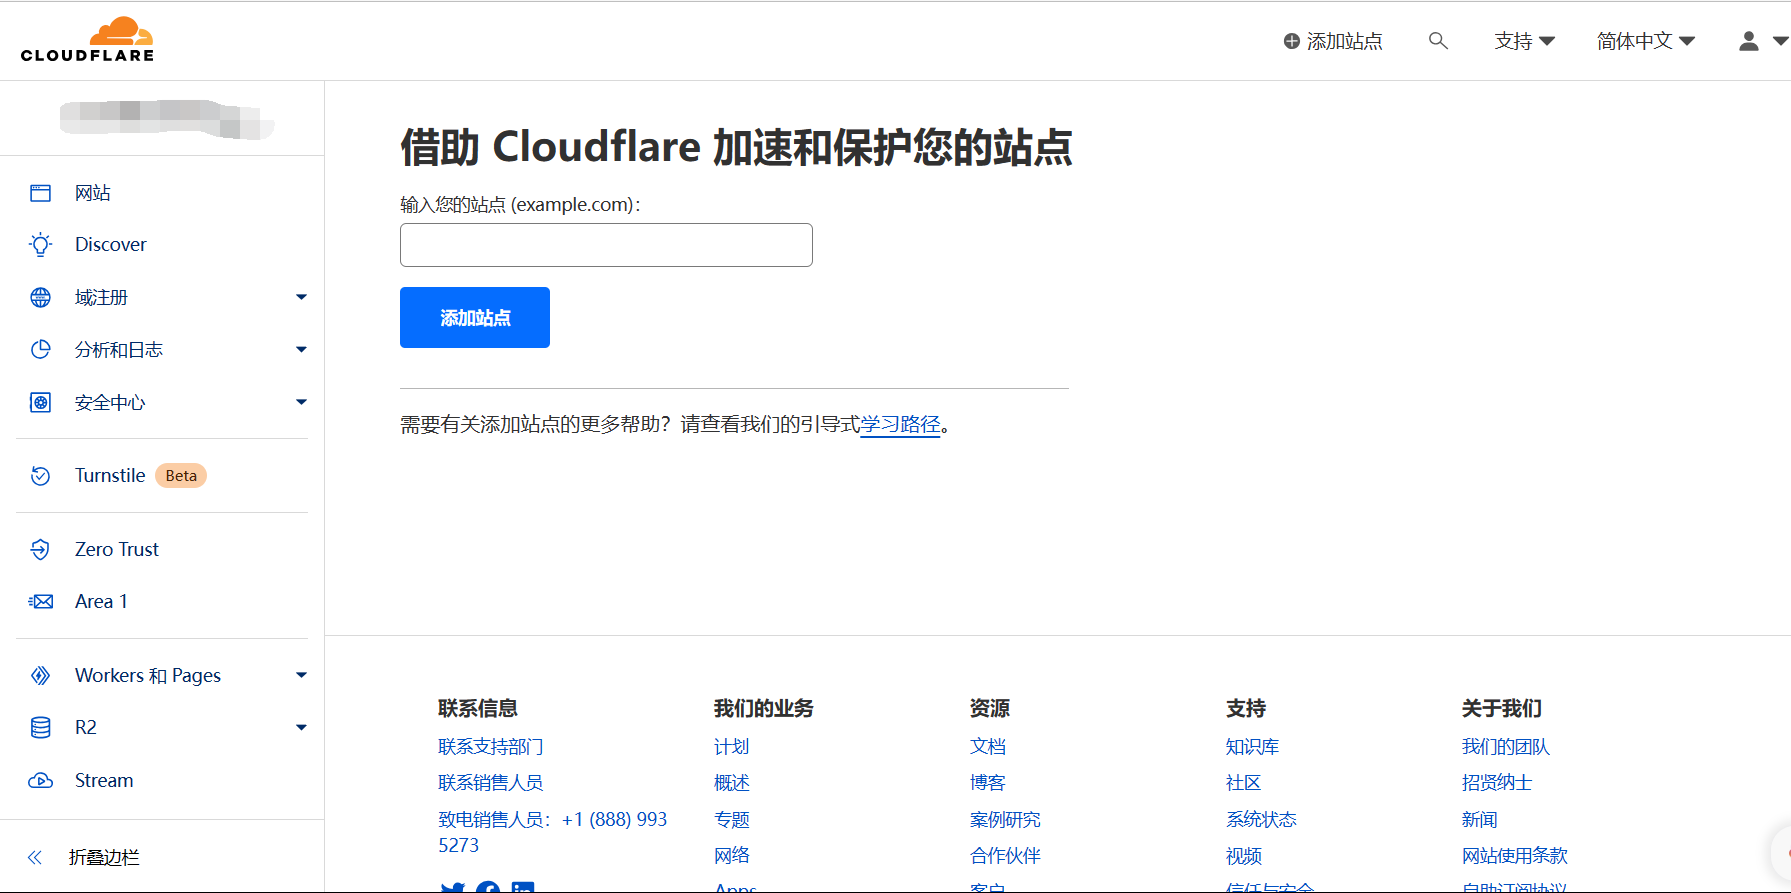Click the Workers 和 Pages diamond icon
This screenshot has height=893, width=1791.
(x=40, y=675)
